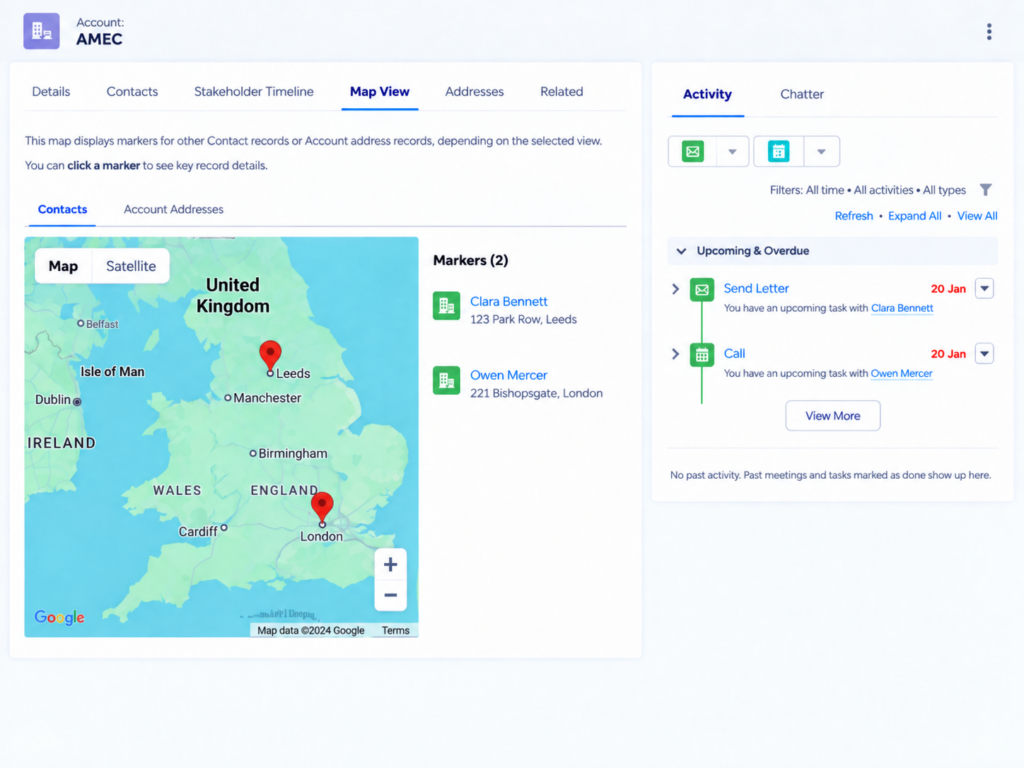Click the red map marker at Leeds
The width and height of the screenshot is (1024, 768).
tap(270, 357)
